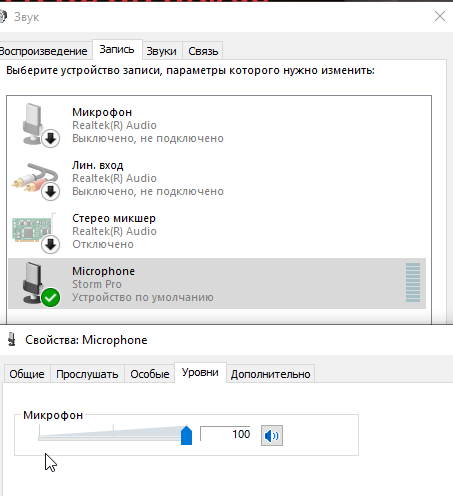Open the Прослушать tab

(x=87, y=374)
